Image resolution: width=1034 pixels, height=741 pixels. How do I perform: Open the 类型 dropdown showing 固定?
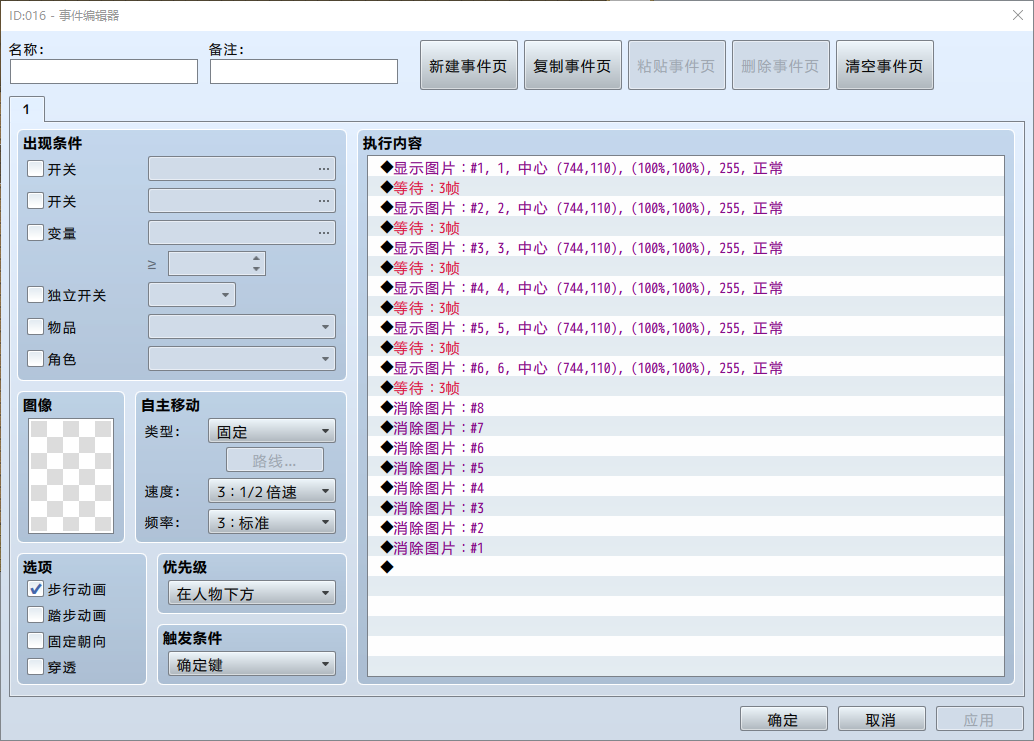tap(272, 431)
